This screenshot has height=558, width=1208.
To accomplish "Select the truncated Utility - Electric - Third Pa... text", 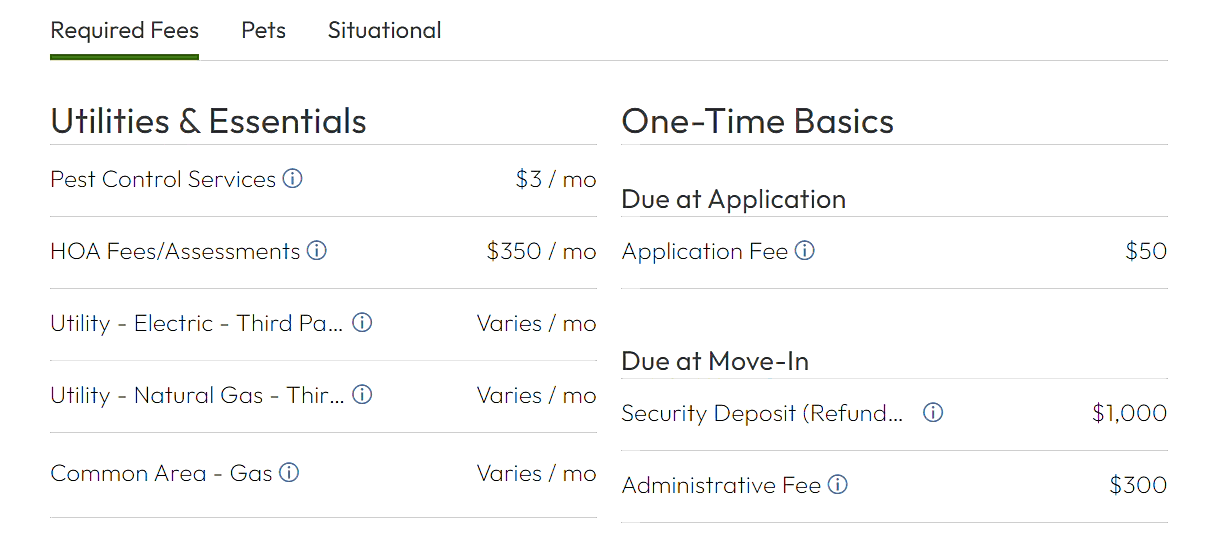I will [197, 323].
